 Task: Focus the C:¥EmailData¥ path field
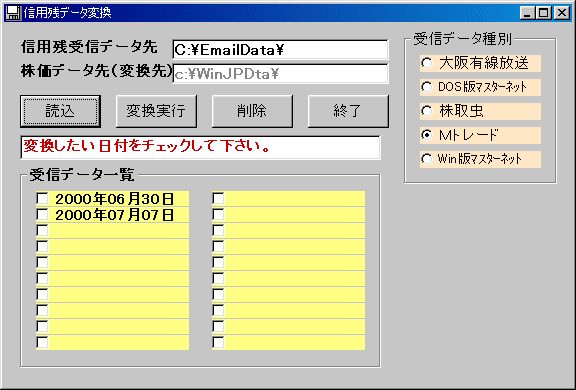(280, 50)
